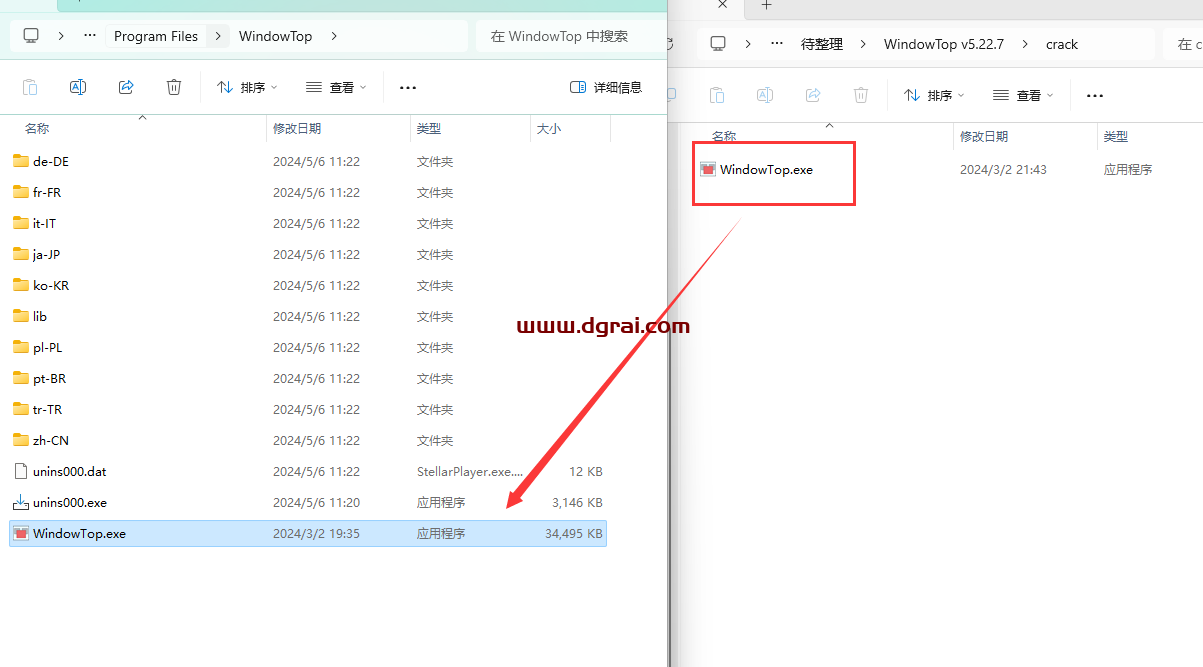Expand the chevron after WindowTop breadcrumb
This screenshot has width=1203, height=667.
[334, 36]
